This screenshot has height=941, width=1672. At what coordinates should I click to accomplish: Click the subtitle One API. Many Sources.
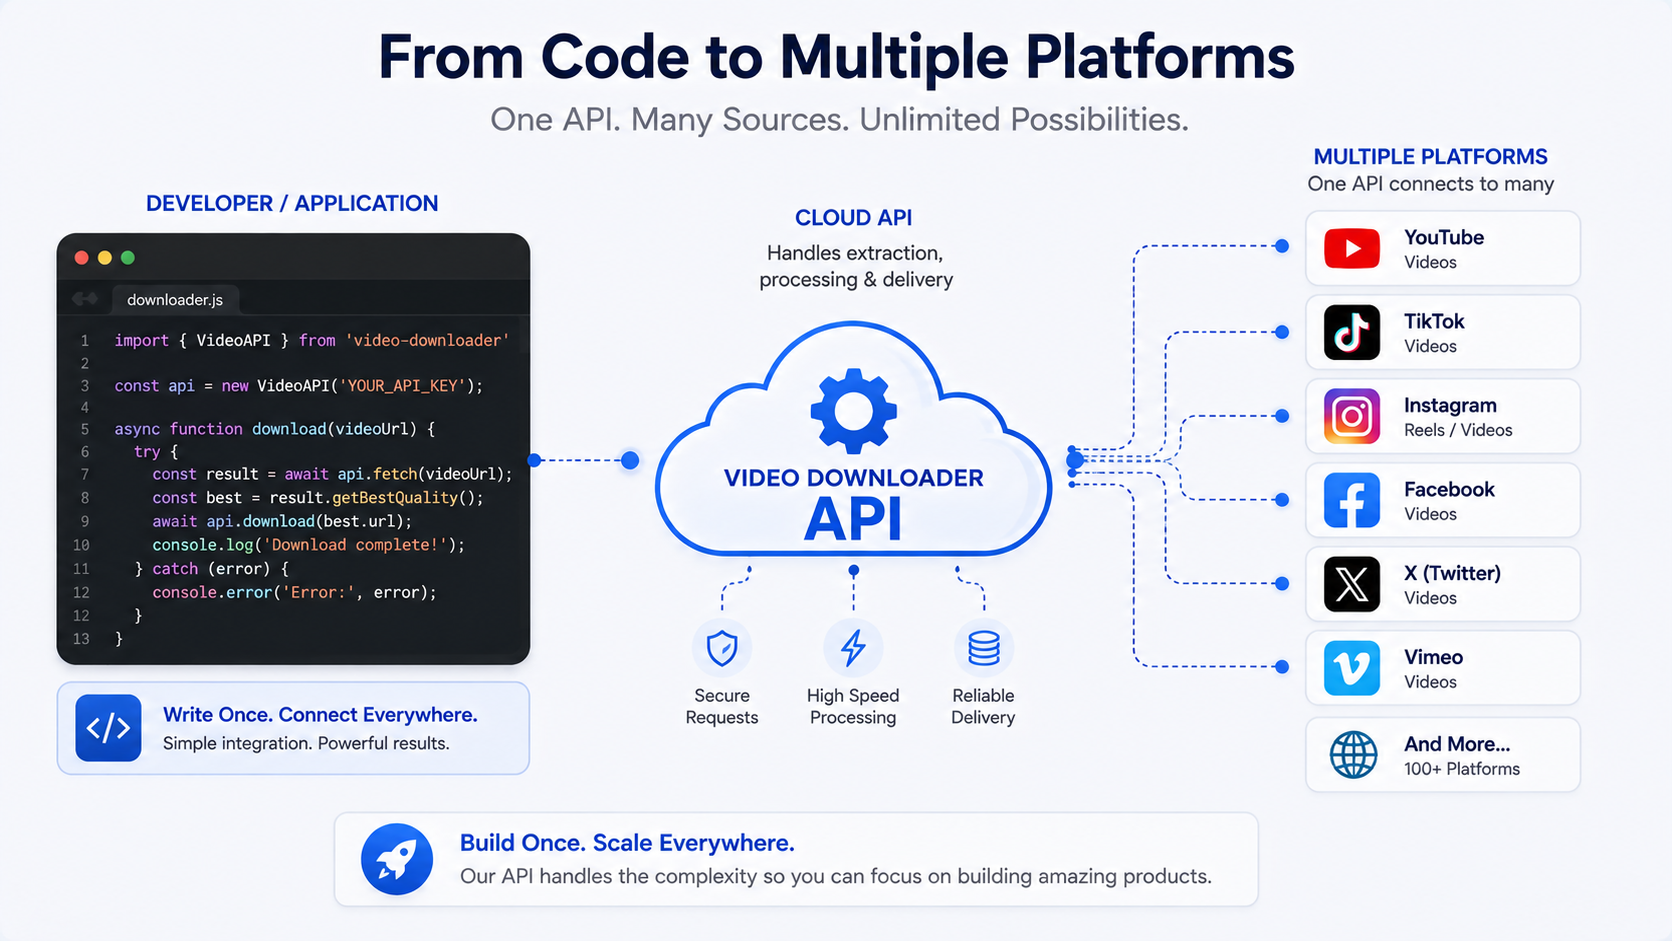[839, 120]
